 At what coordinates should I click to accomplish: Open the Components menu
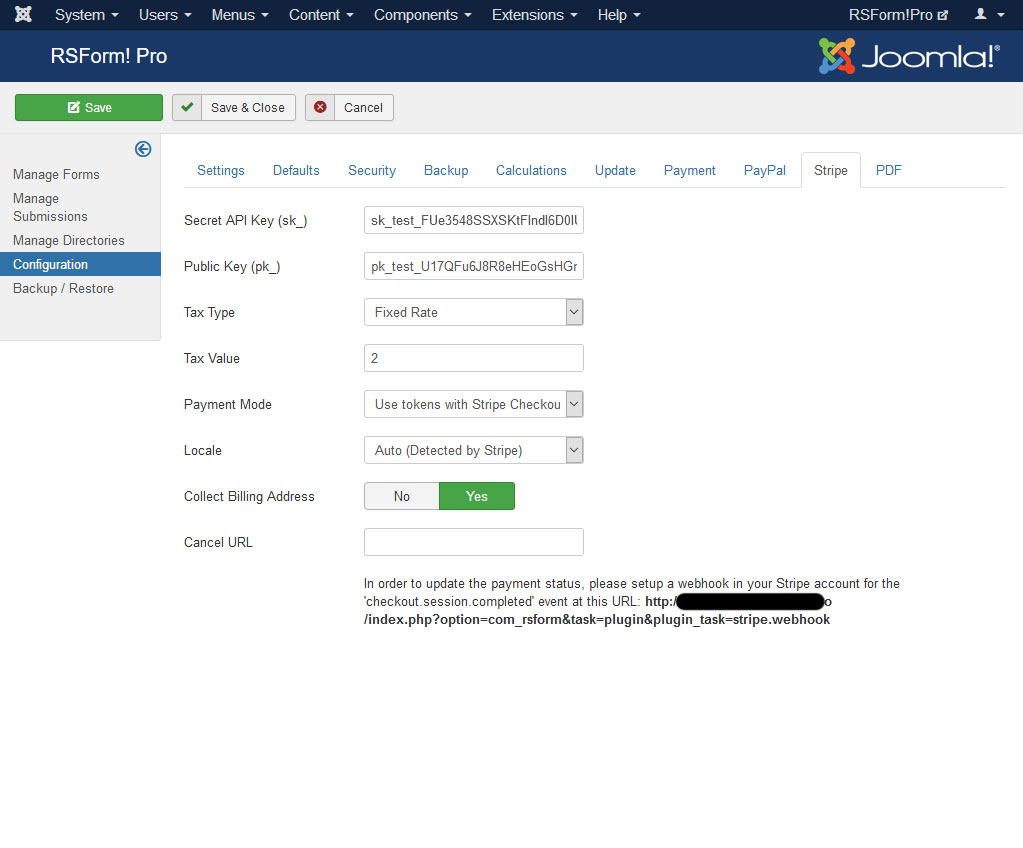click(423, 14)
